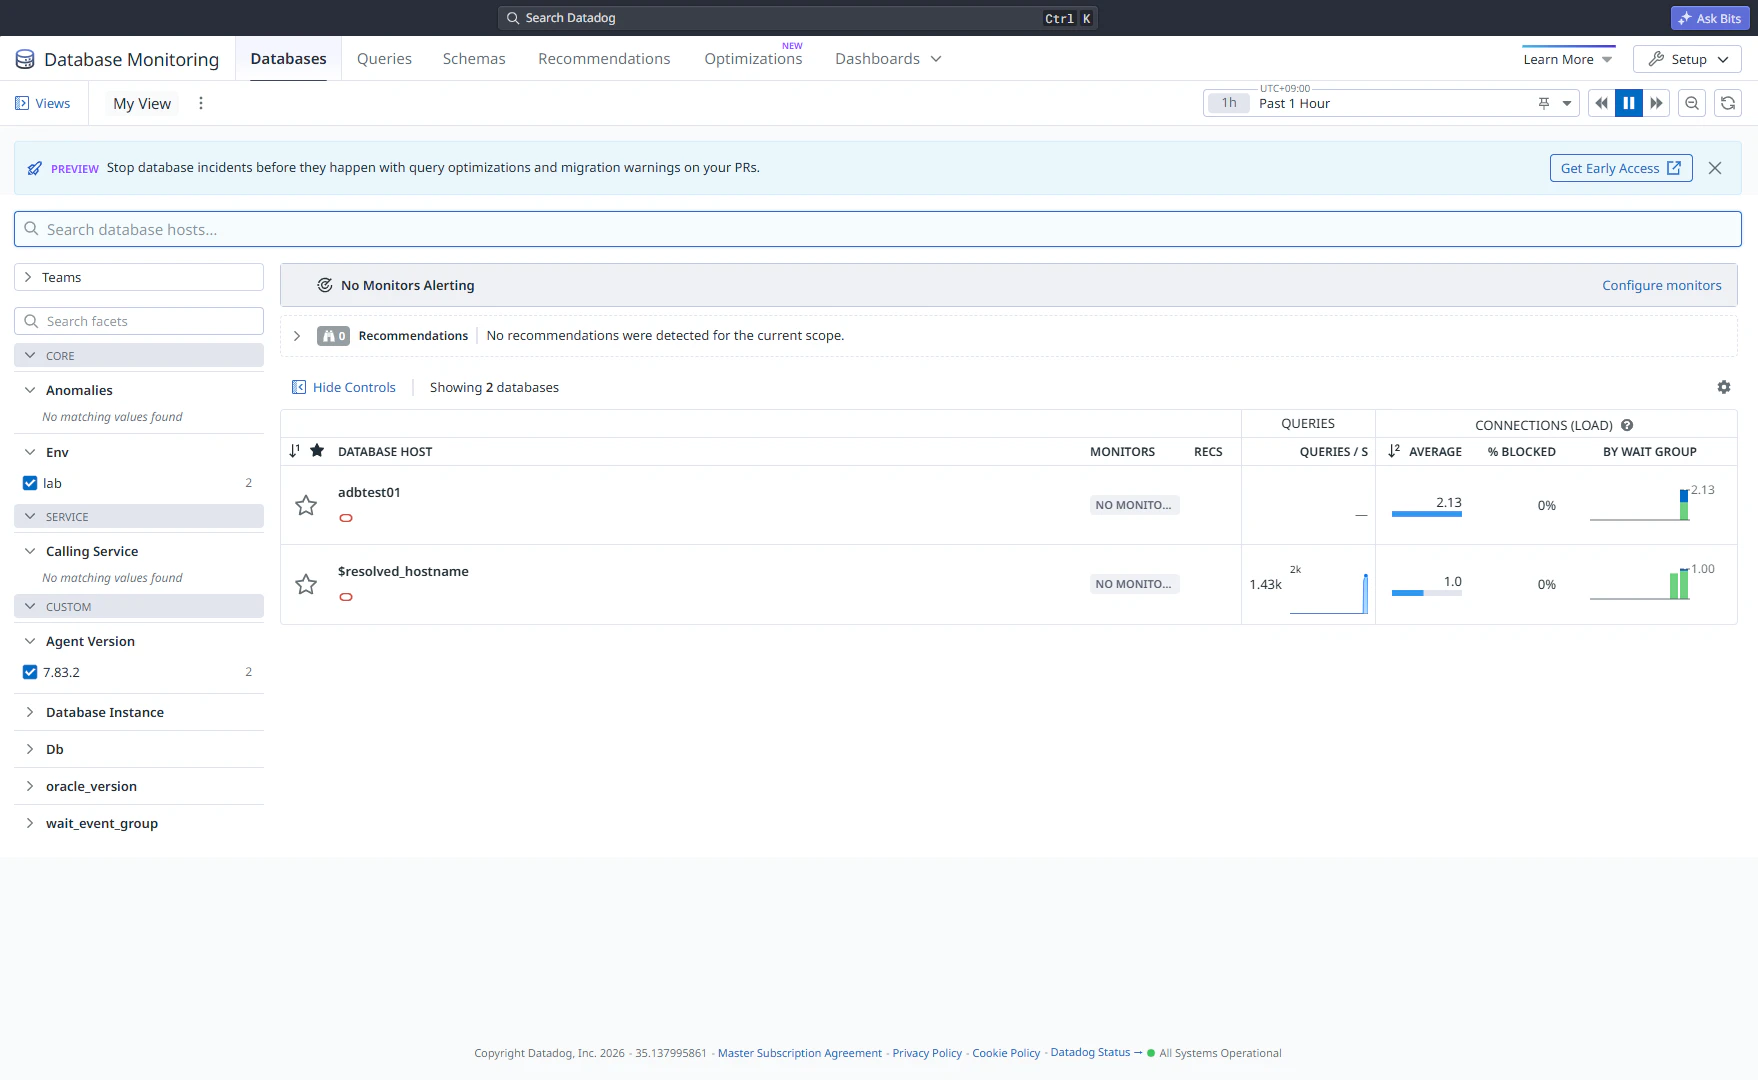Click the Connections Load help icon
Screen dimensions: 1758x1080
pyautogui.click(x=1627, y=425)
